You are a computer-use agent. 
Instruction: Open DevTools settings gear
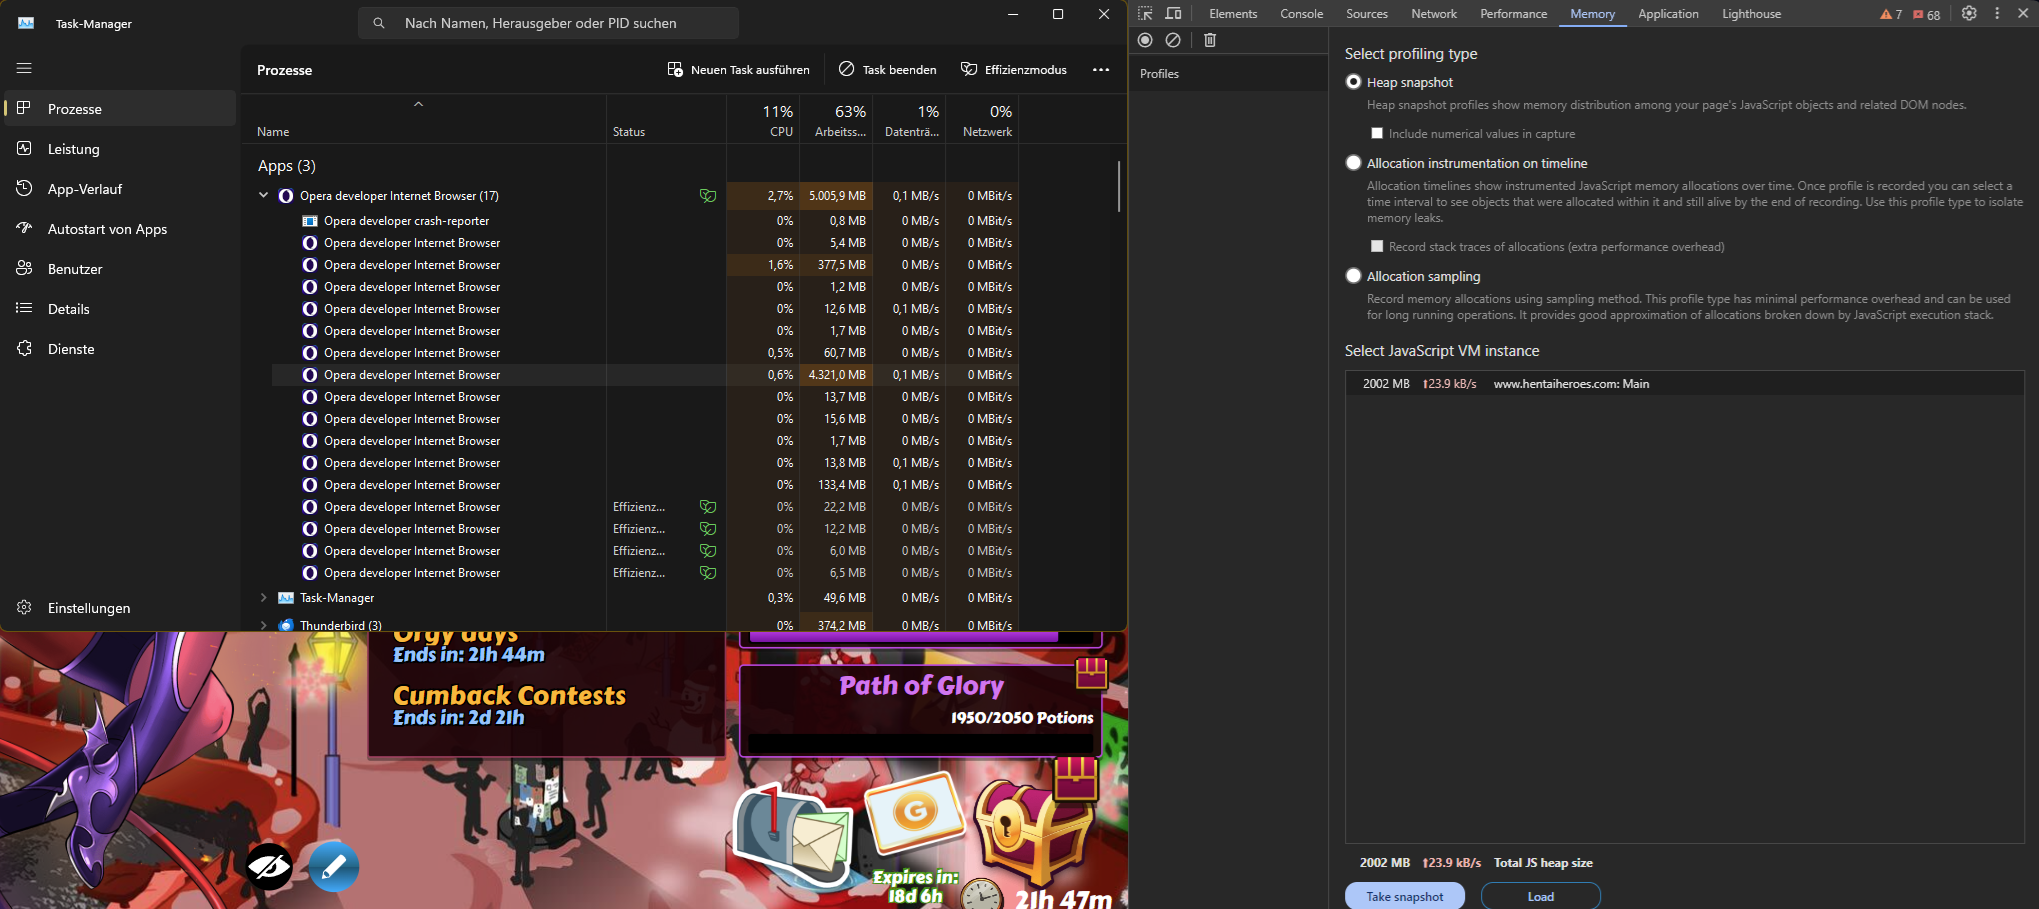point(1968,14)
